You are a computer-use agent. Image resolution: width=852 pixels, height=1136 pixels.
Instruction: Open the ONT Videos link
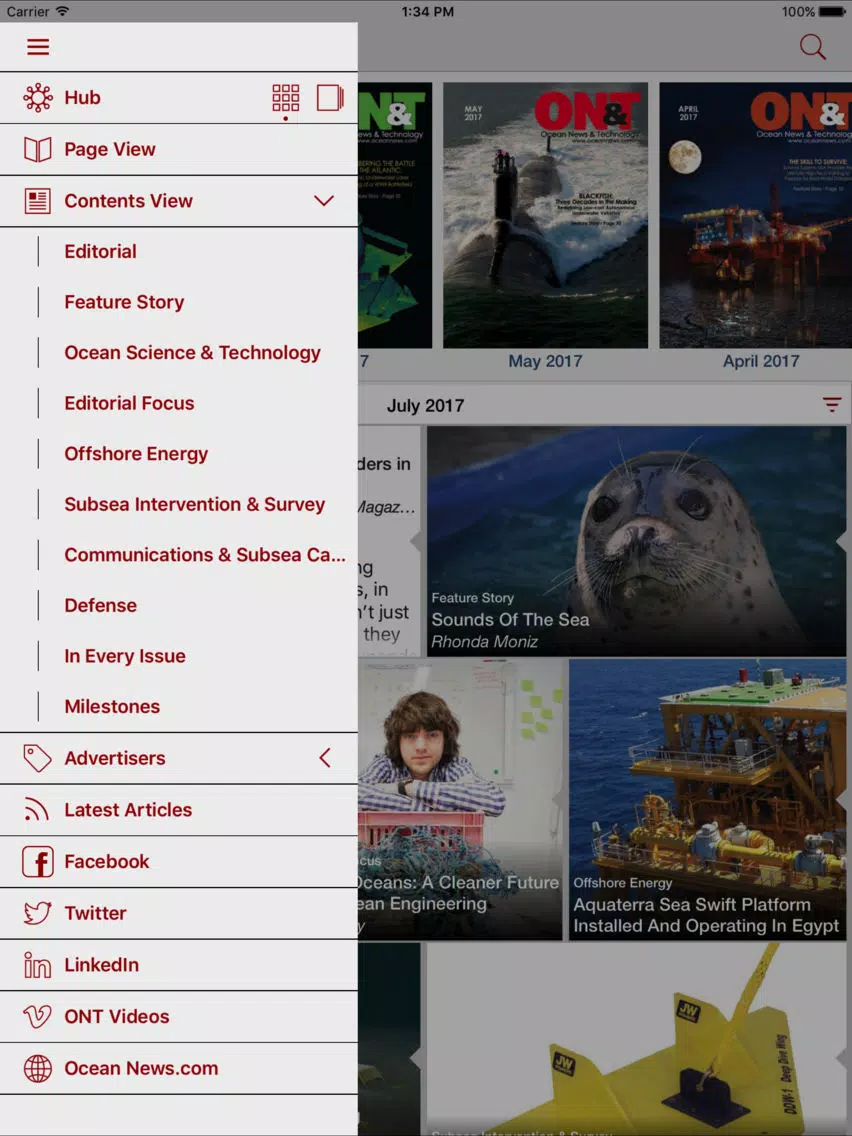(179, 1016)
